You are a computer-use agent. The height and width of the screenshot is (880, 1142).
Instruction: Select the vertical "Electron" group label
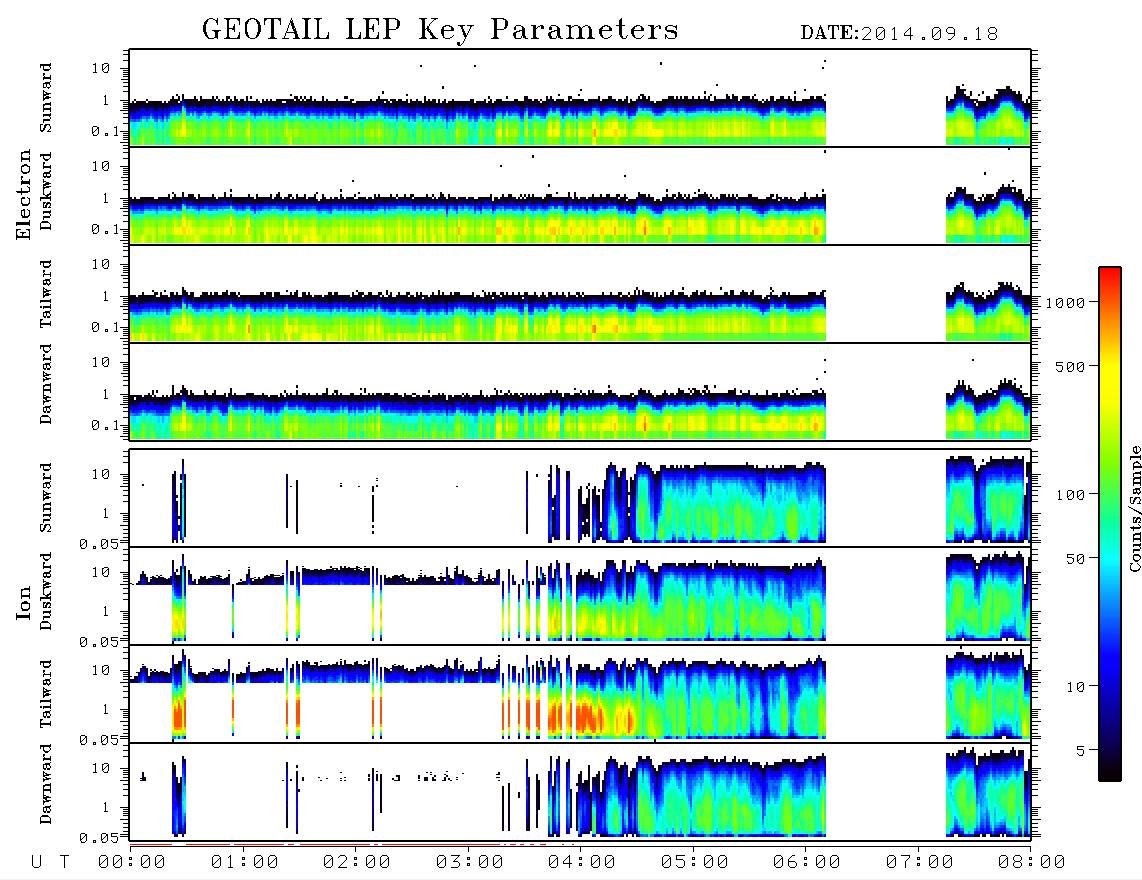[23, 194]
